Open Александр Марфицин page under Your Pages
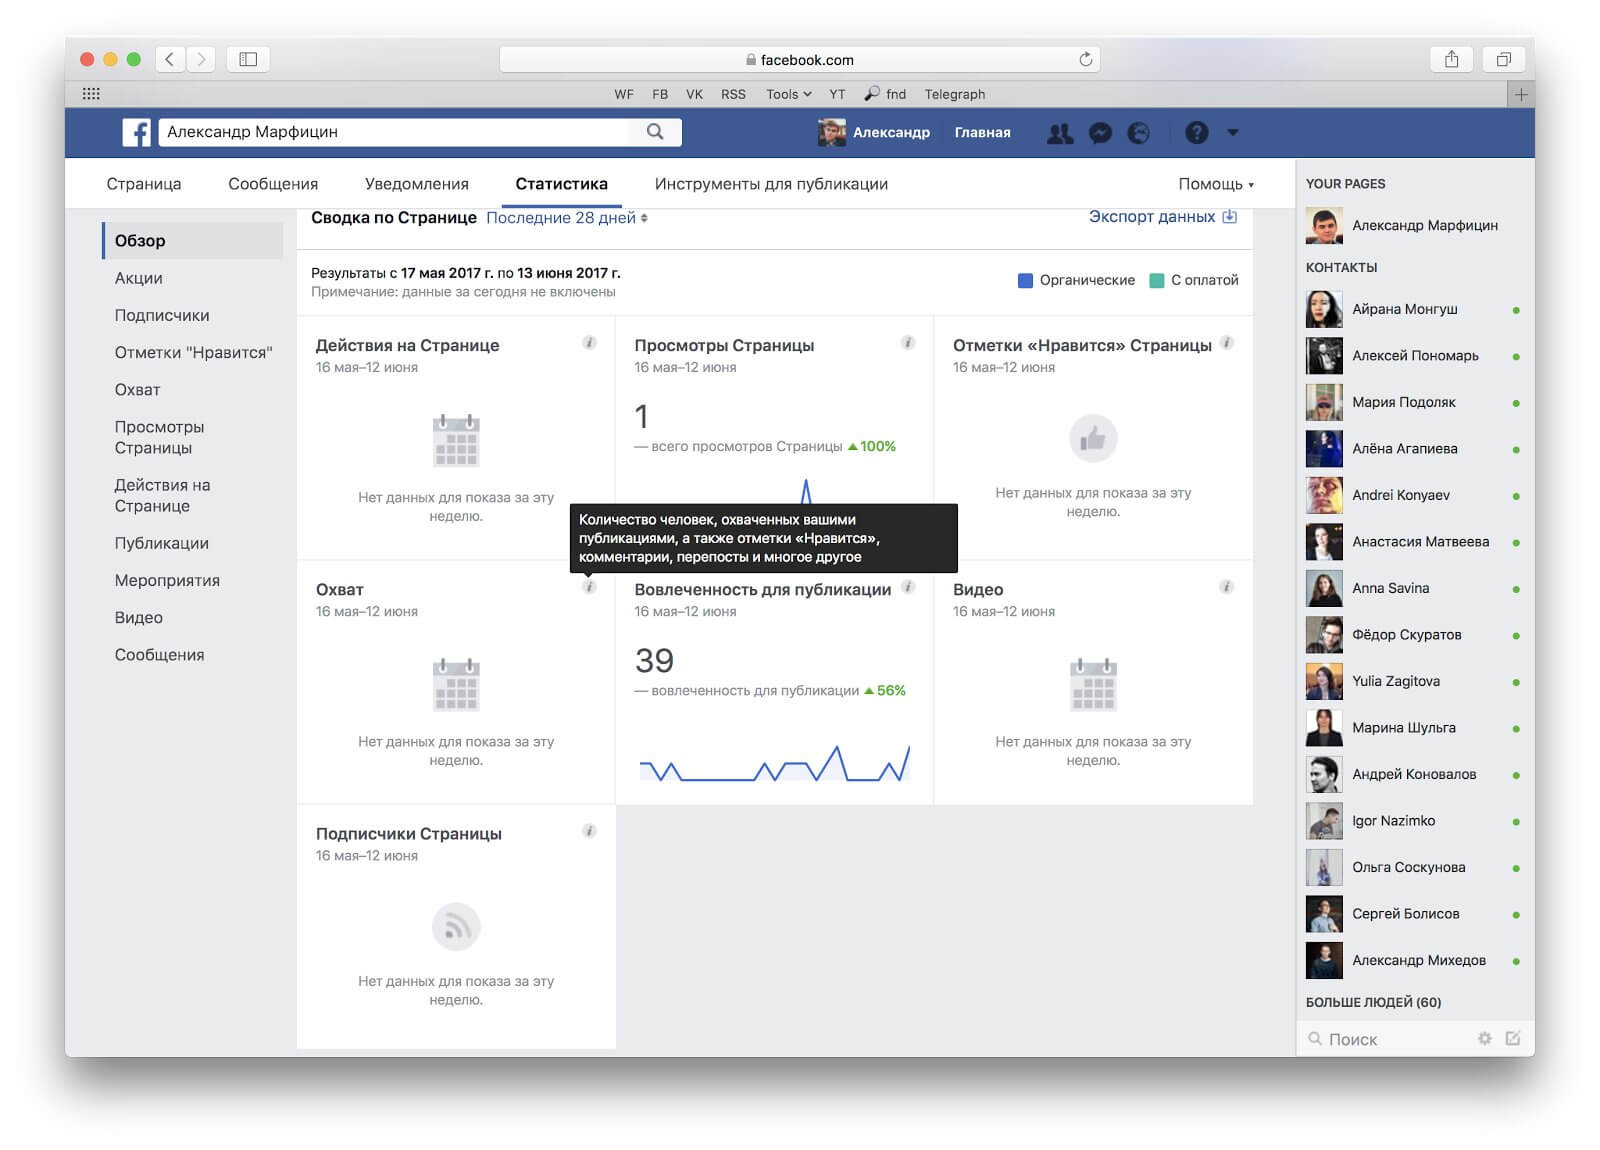This screenshot has width=1600, height=1150. [1413, 226]
